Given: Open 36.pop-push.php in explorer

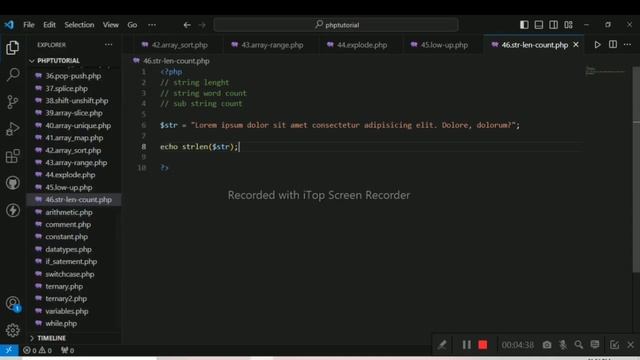Looking at the screenshot, I should tap(73, 76).
